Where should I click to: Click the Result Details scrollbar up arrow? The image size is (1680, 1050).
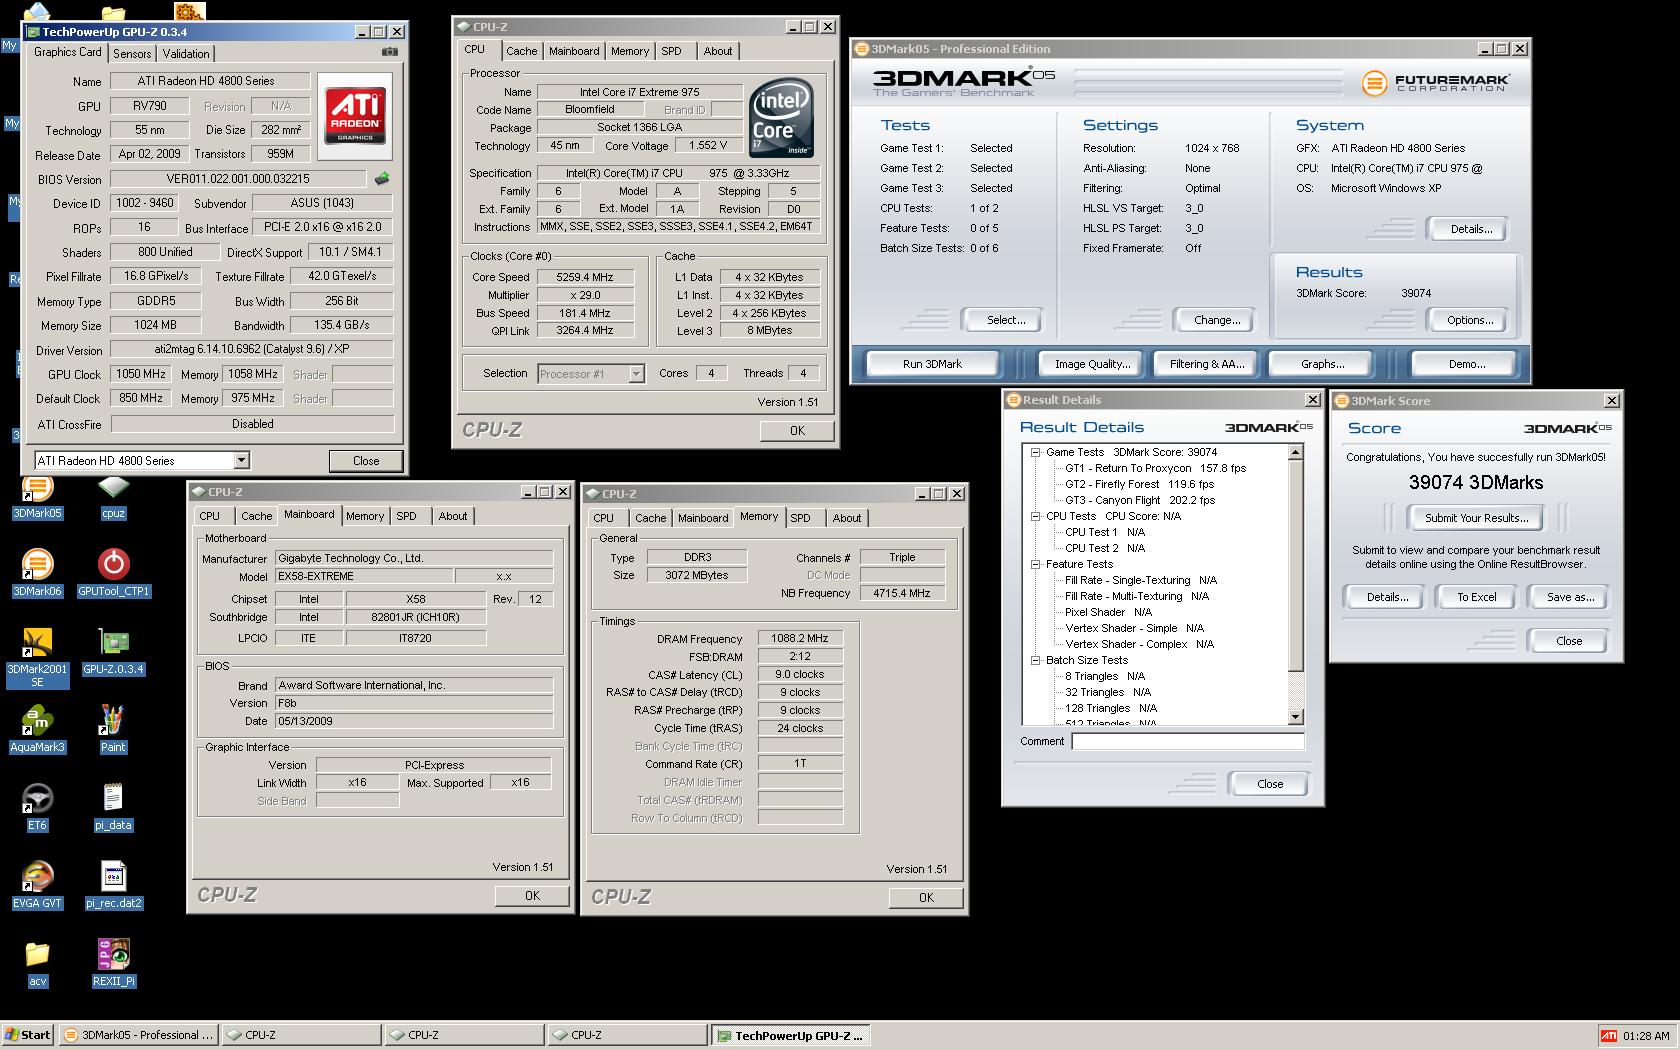pos(1296,453)
